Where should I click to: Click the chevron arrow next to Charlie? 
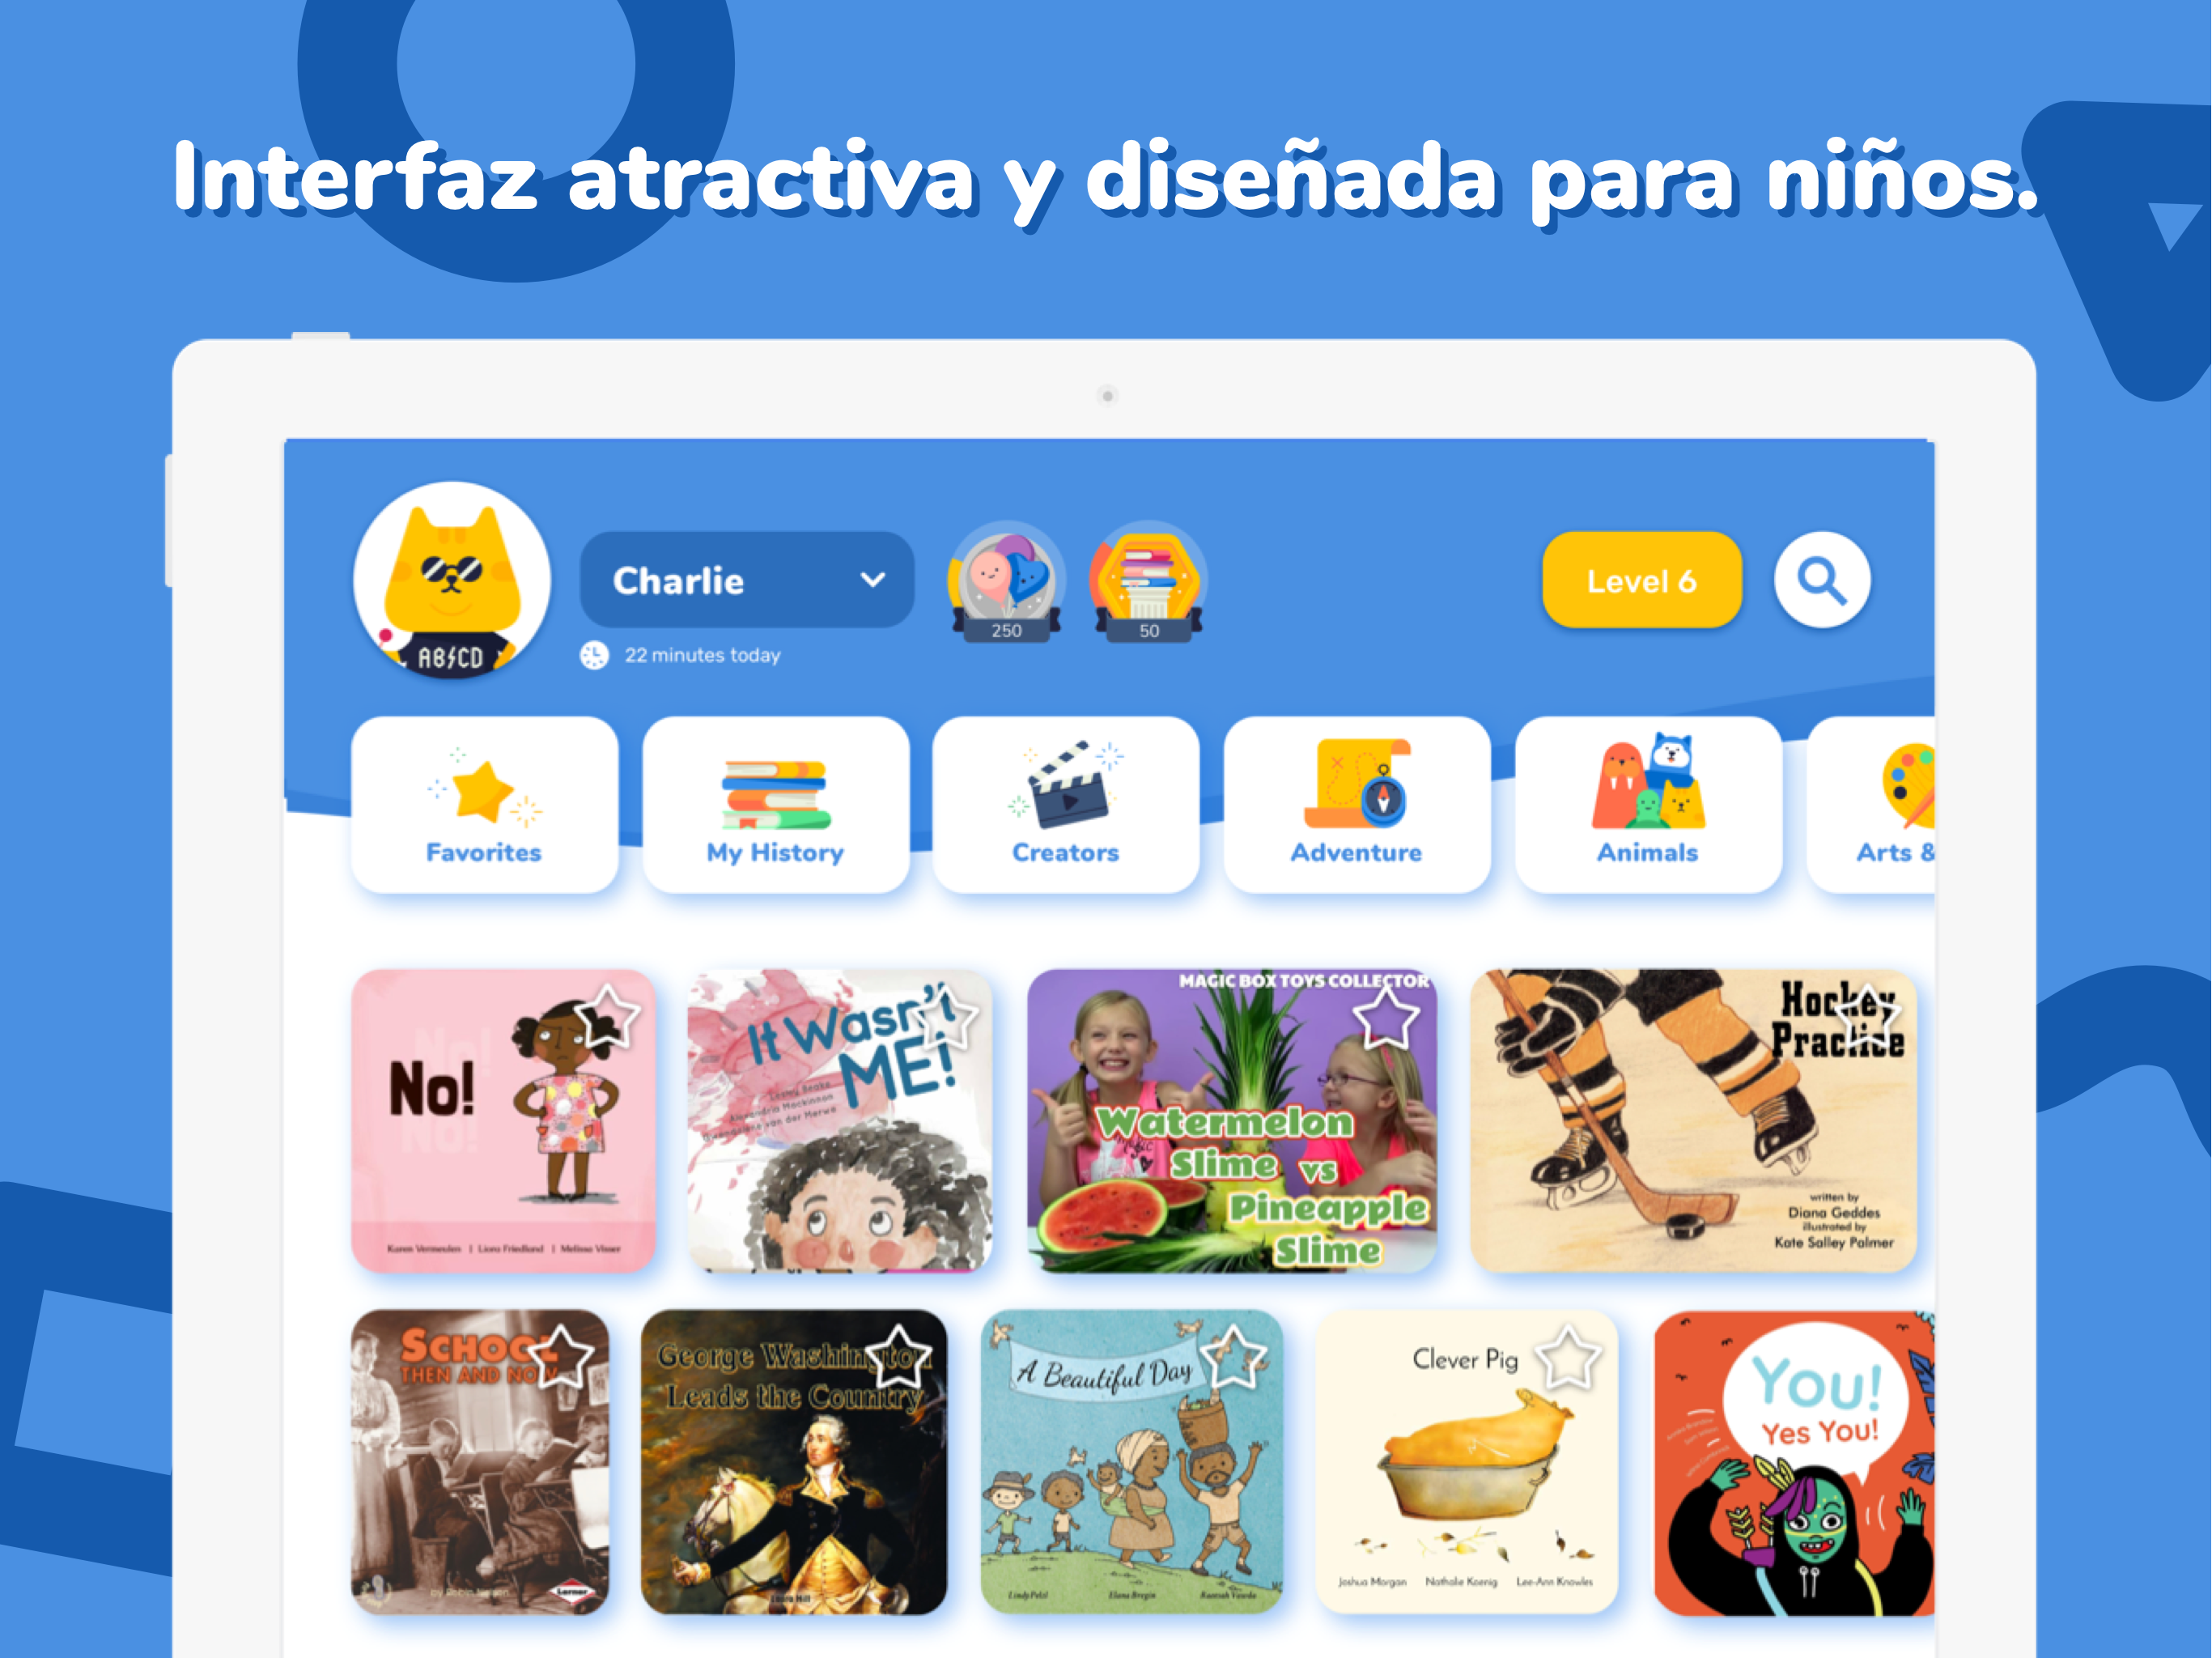click(x=872, y=580)
